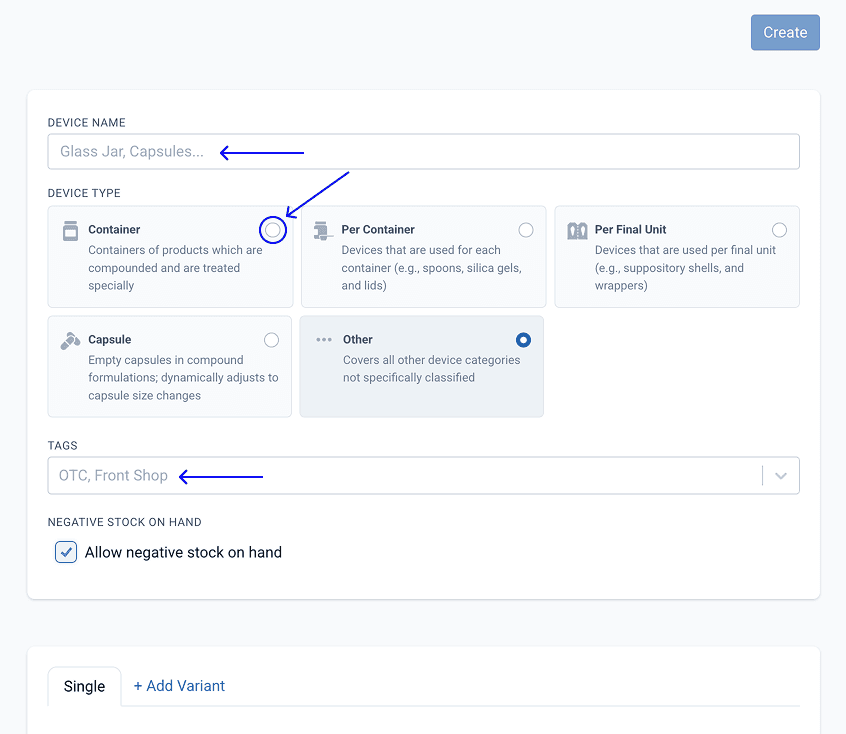Click the Capsule pill icon
846x734 pixels.
70,341
